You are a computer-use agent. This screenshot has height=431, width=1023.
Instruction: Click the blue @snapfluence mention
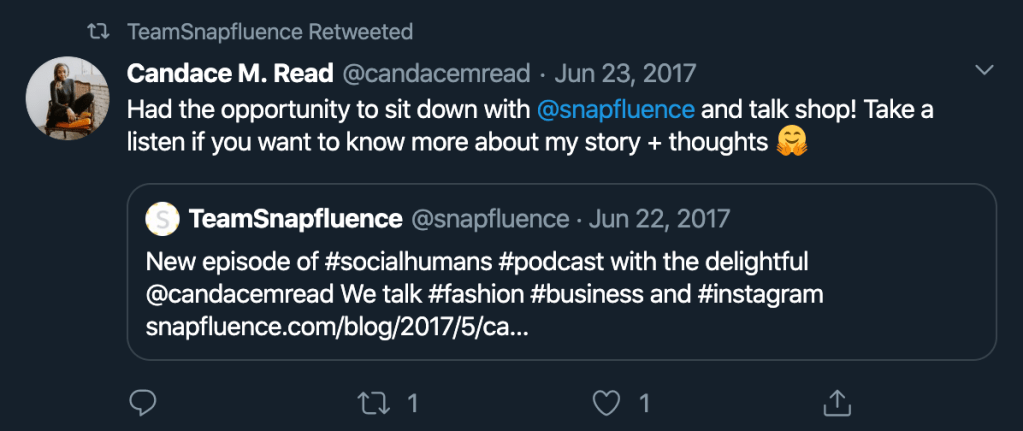click(x=616, y=108)
